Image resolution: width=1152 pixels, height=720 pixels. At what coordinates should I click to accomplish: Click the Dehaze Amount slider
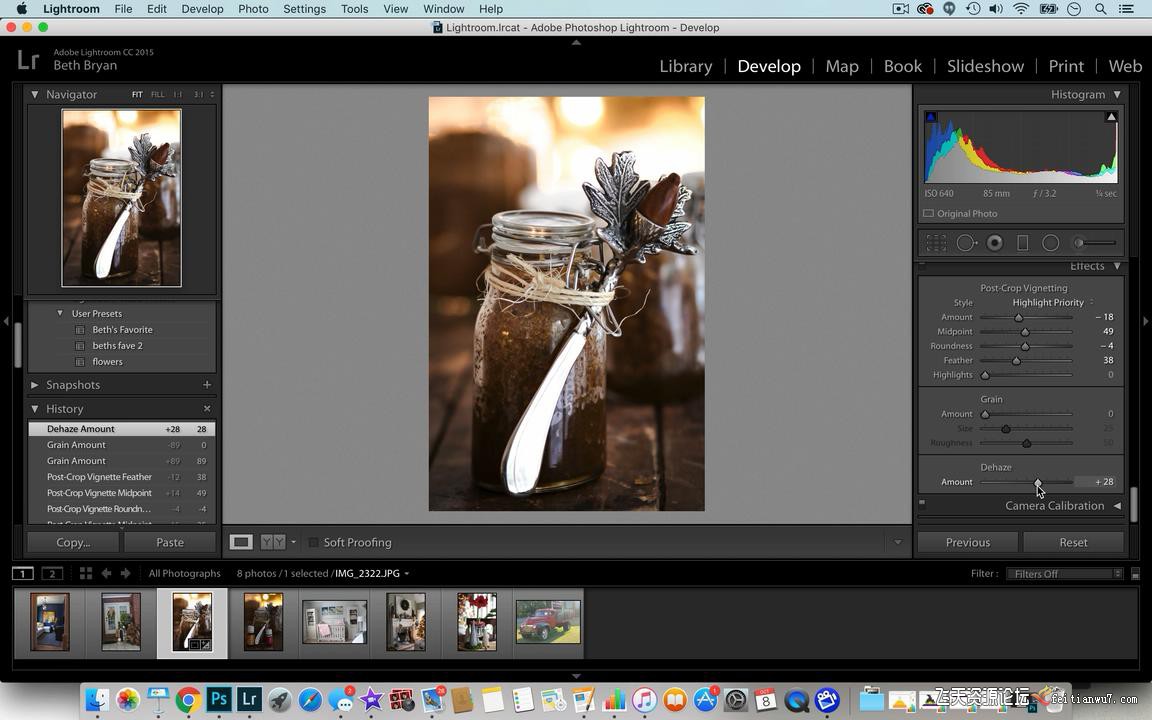pos(1026,482)
